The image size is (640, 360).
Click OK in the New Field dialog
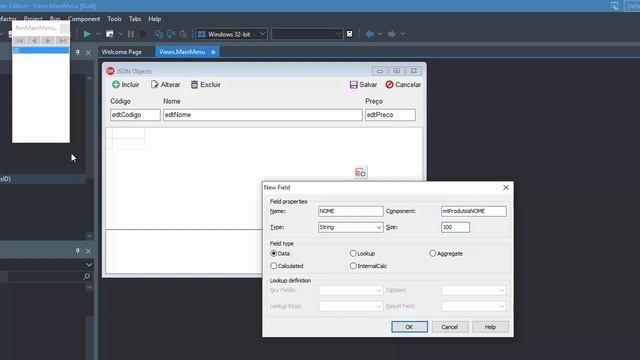[x=409, y=327]
